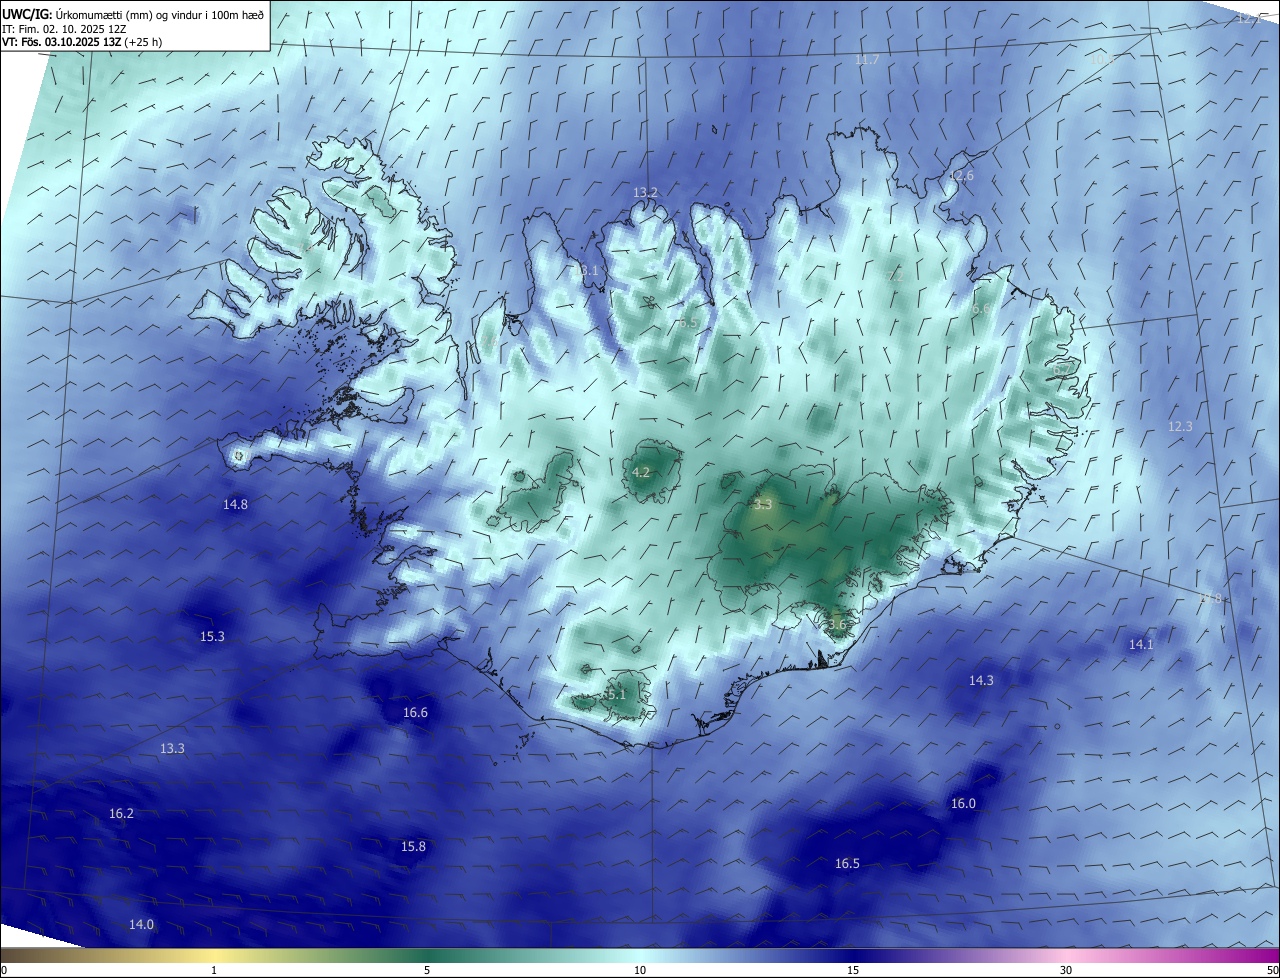This screenshot has width=1280, height=978.
Task: Click the 13.1 value label
Action: click(x=586, y=271)
